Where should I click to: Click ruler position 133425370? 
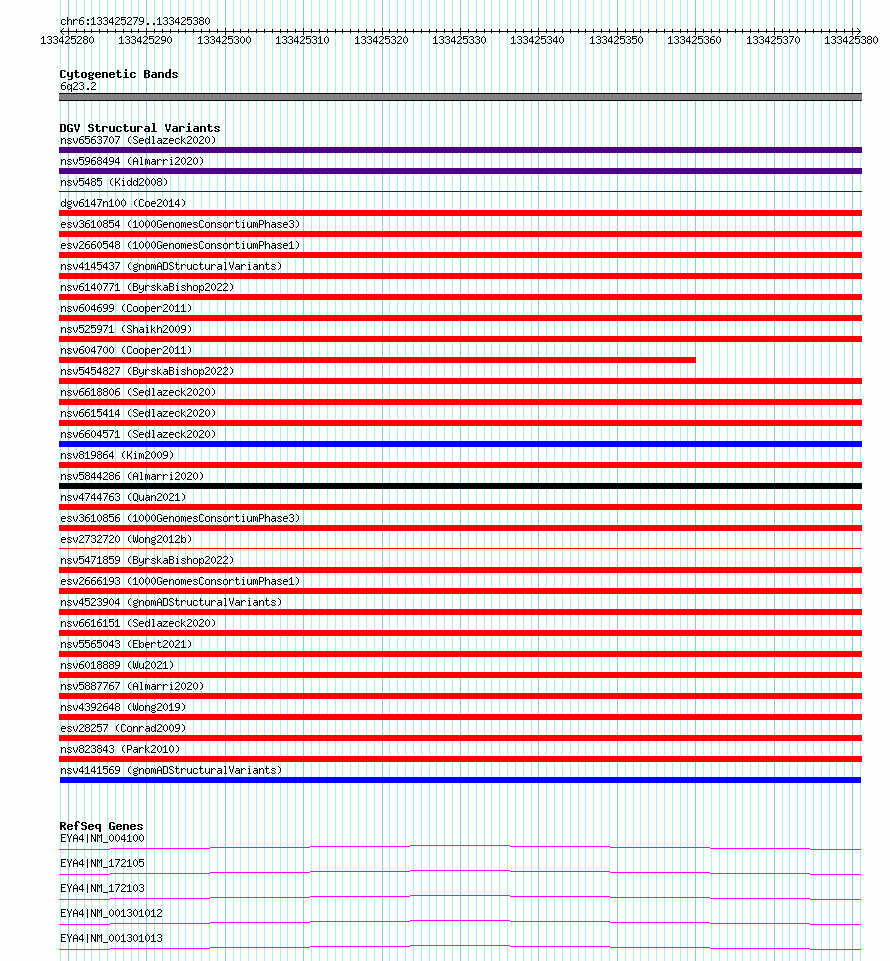[x=773, y=40]
